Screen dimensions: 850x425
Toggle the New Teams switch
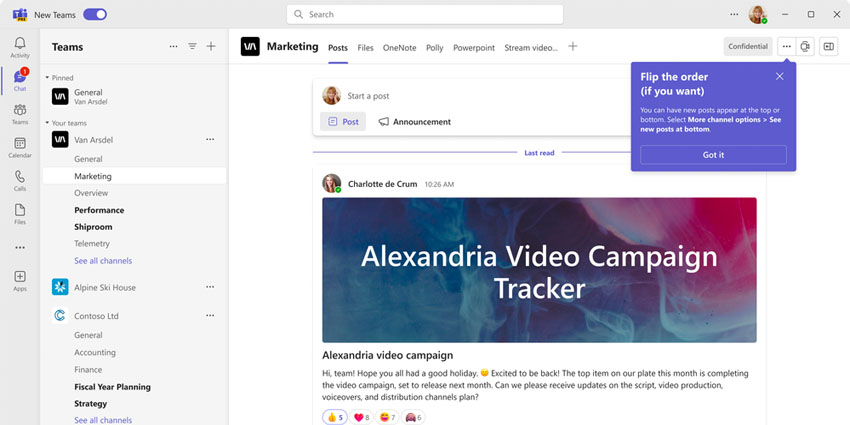click(95, 15)
